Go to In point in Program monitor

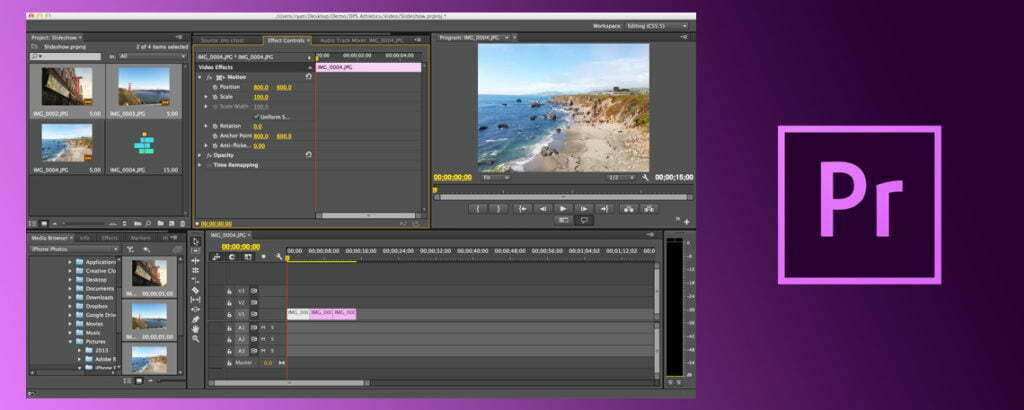pyautogui.click(x=522, y=208)
